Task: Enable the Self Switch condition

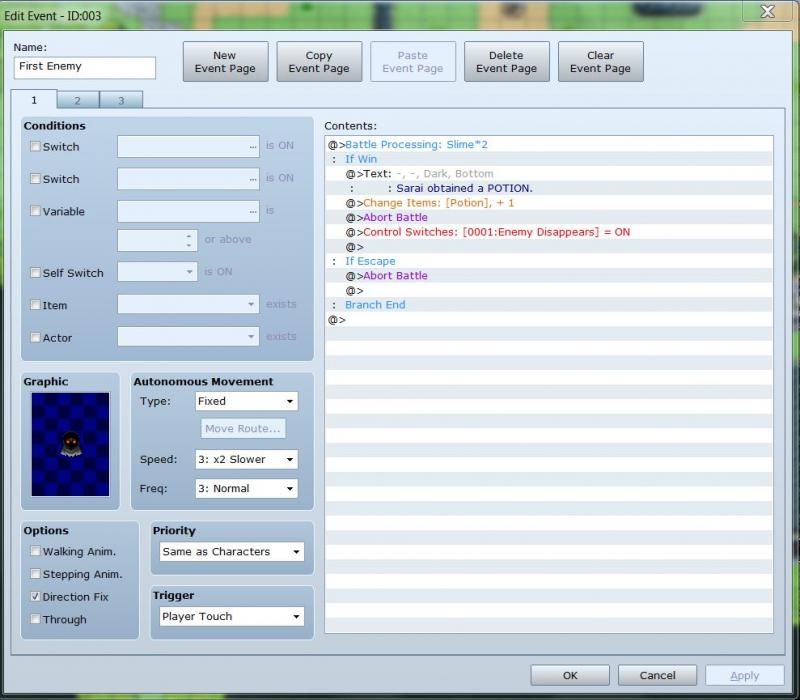Action: coord(36,273)
